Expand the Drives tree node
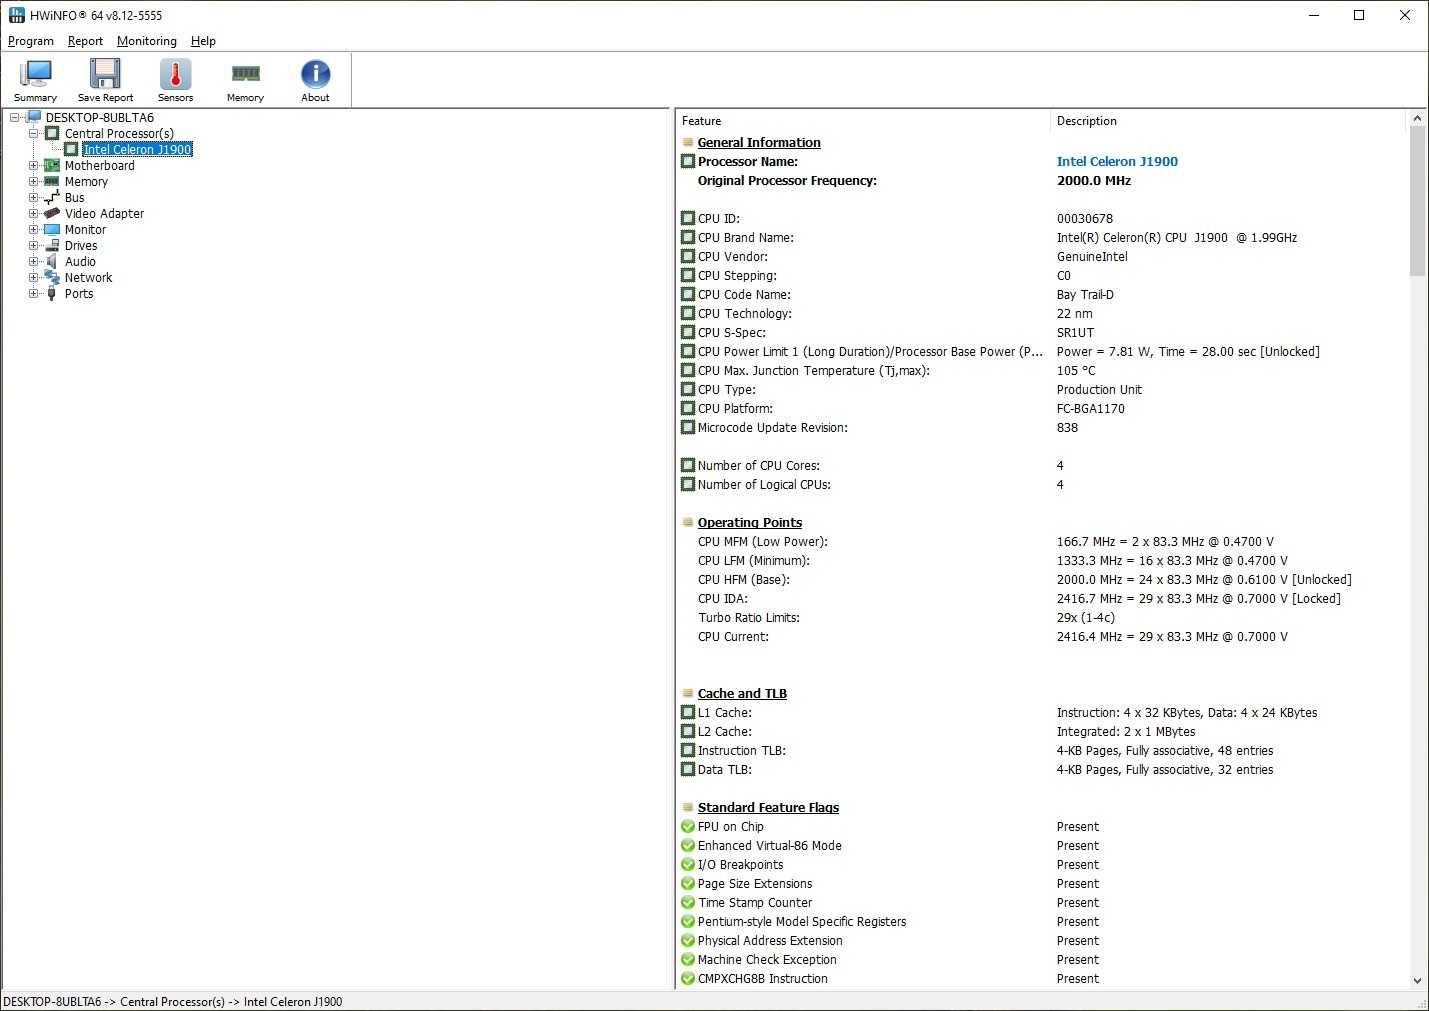This screenshot has width=1429, height=1011. (x=33, y=246)
